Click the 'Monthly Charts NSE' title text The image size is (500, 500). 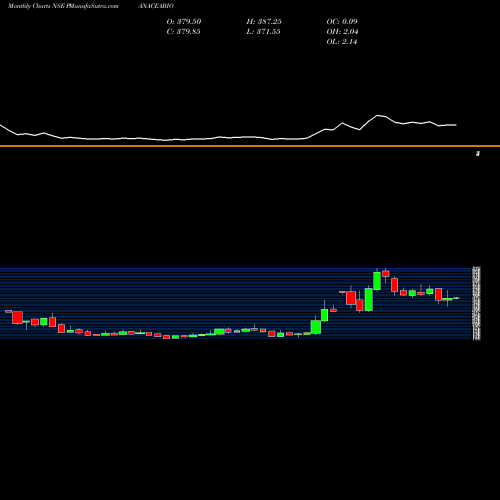(x=36, y=6)
